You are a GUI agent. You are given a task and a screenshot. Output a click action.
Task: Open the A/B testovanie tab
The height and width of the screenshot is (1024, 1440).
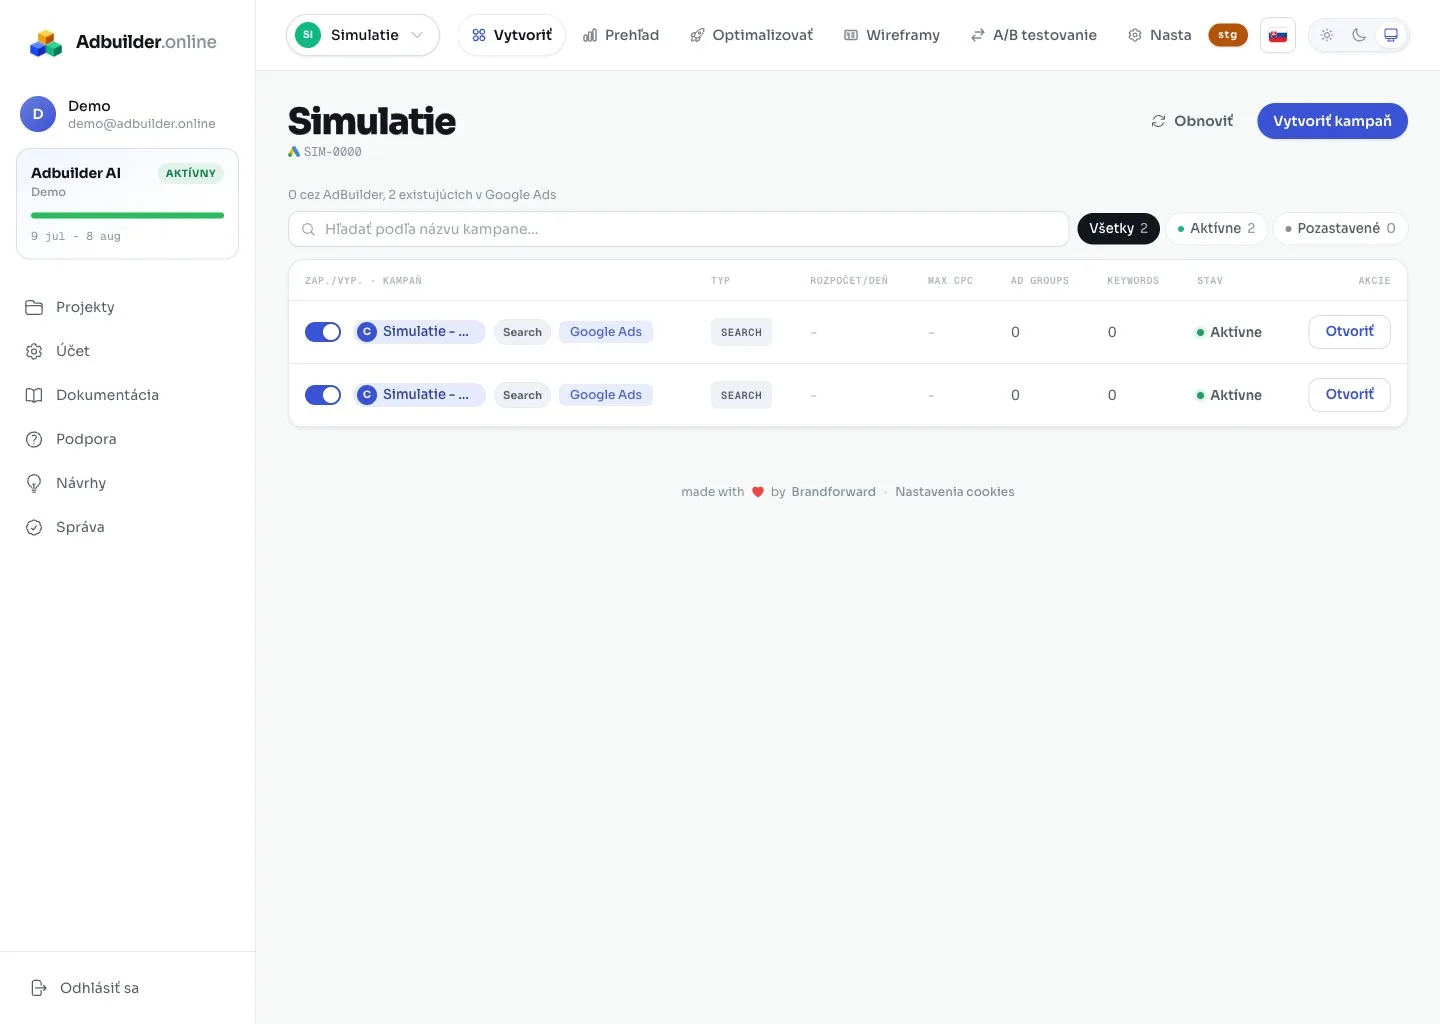tap(1033, 35)
